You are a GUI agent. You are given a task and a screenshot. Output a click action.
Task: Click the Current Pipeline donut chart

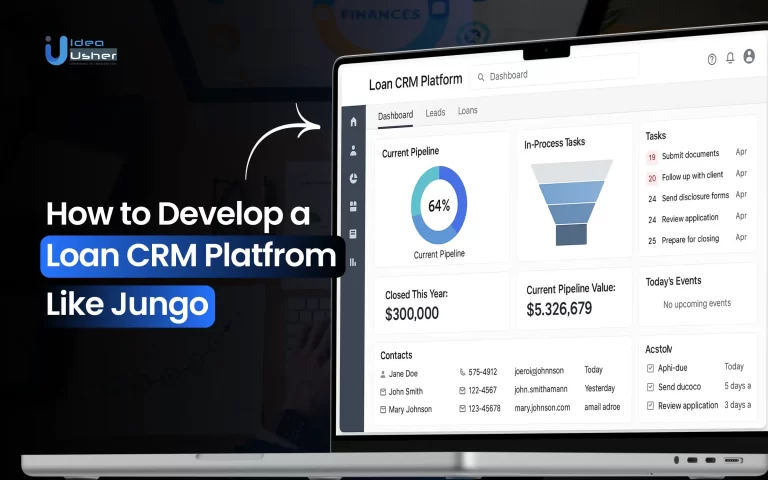coord(439,206)
